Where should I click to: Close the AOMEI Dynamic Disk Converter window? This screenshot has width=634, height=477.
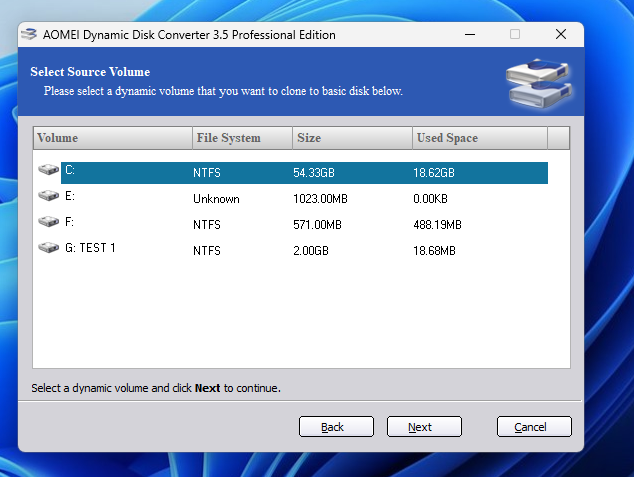561,34
